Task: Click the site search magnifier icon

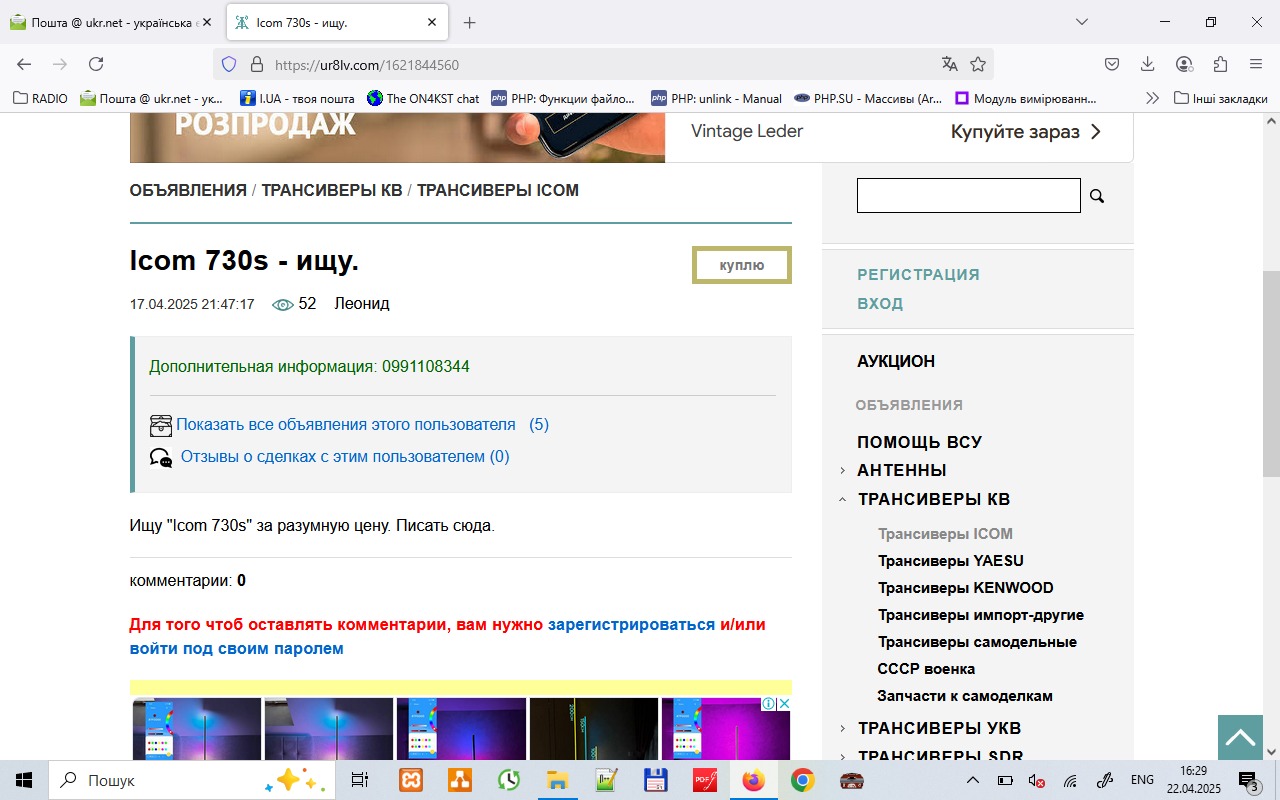Action: point(1097,196)
